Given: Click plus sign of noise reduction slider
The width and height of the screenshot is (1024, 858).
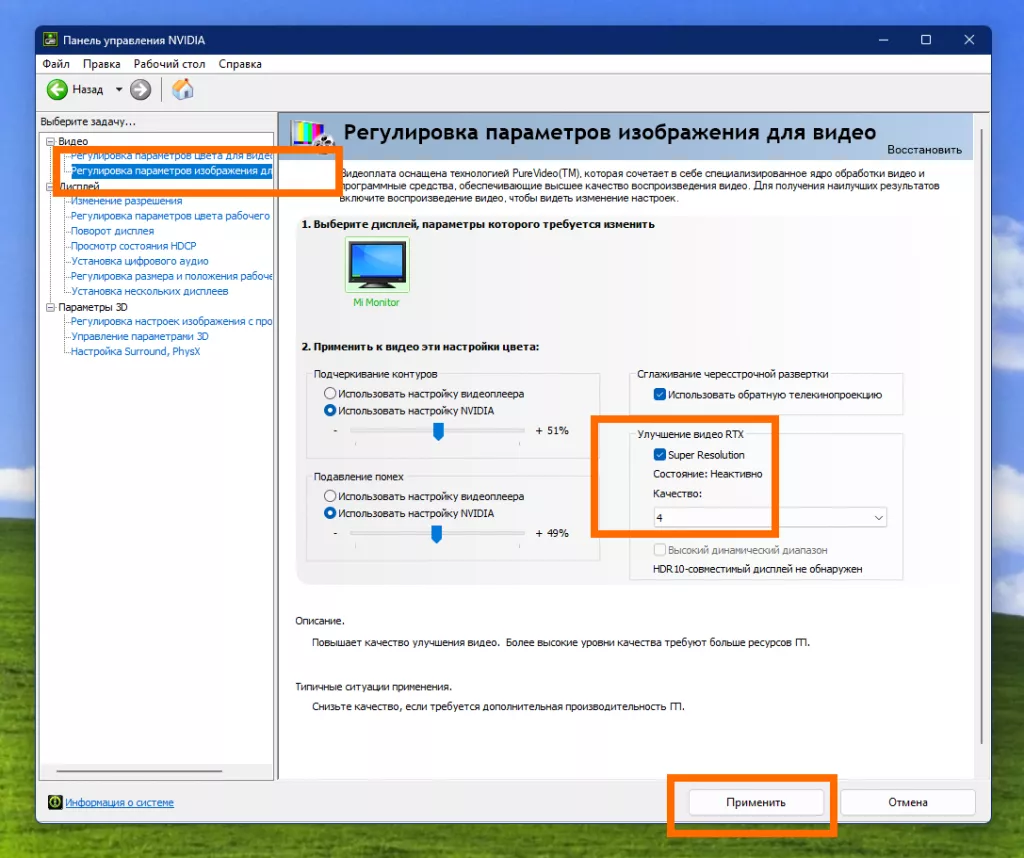Looking at the screenshot, I should 539,533.
